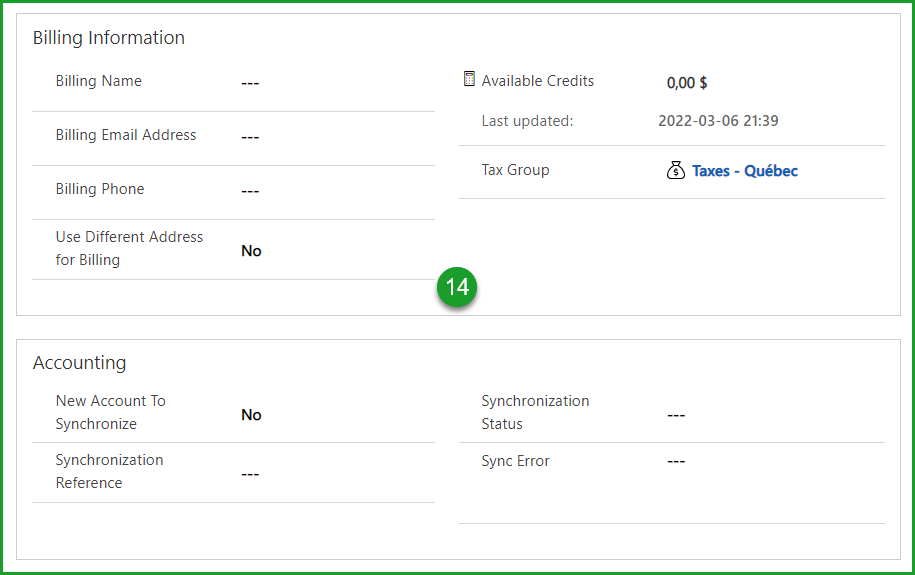The width and height of the screenshot is (915, 575).
Task: Click the Tax Group money bag icon
Action: pos(676,171)
